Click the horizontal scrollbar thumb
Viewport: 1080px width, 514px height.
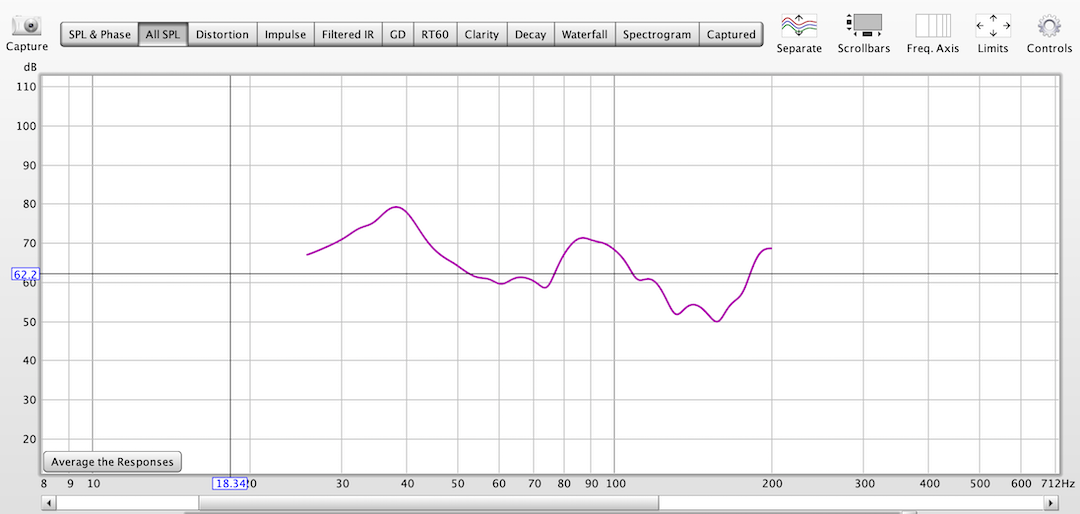(428, 503)
